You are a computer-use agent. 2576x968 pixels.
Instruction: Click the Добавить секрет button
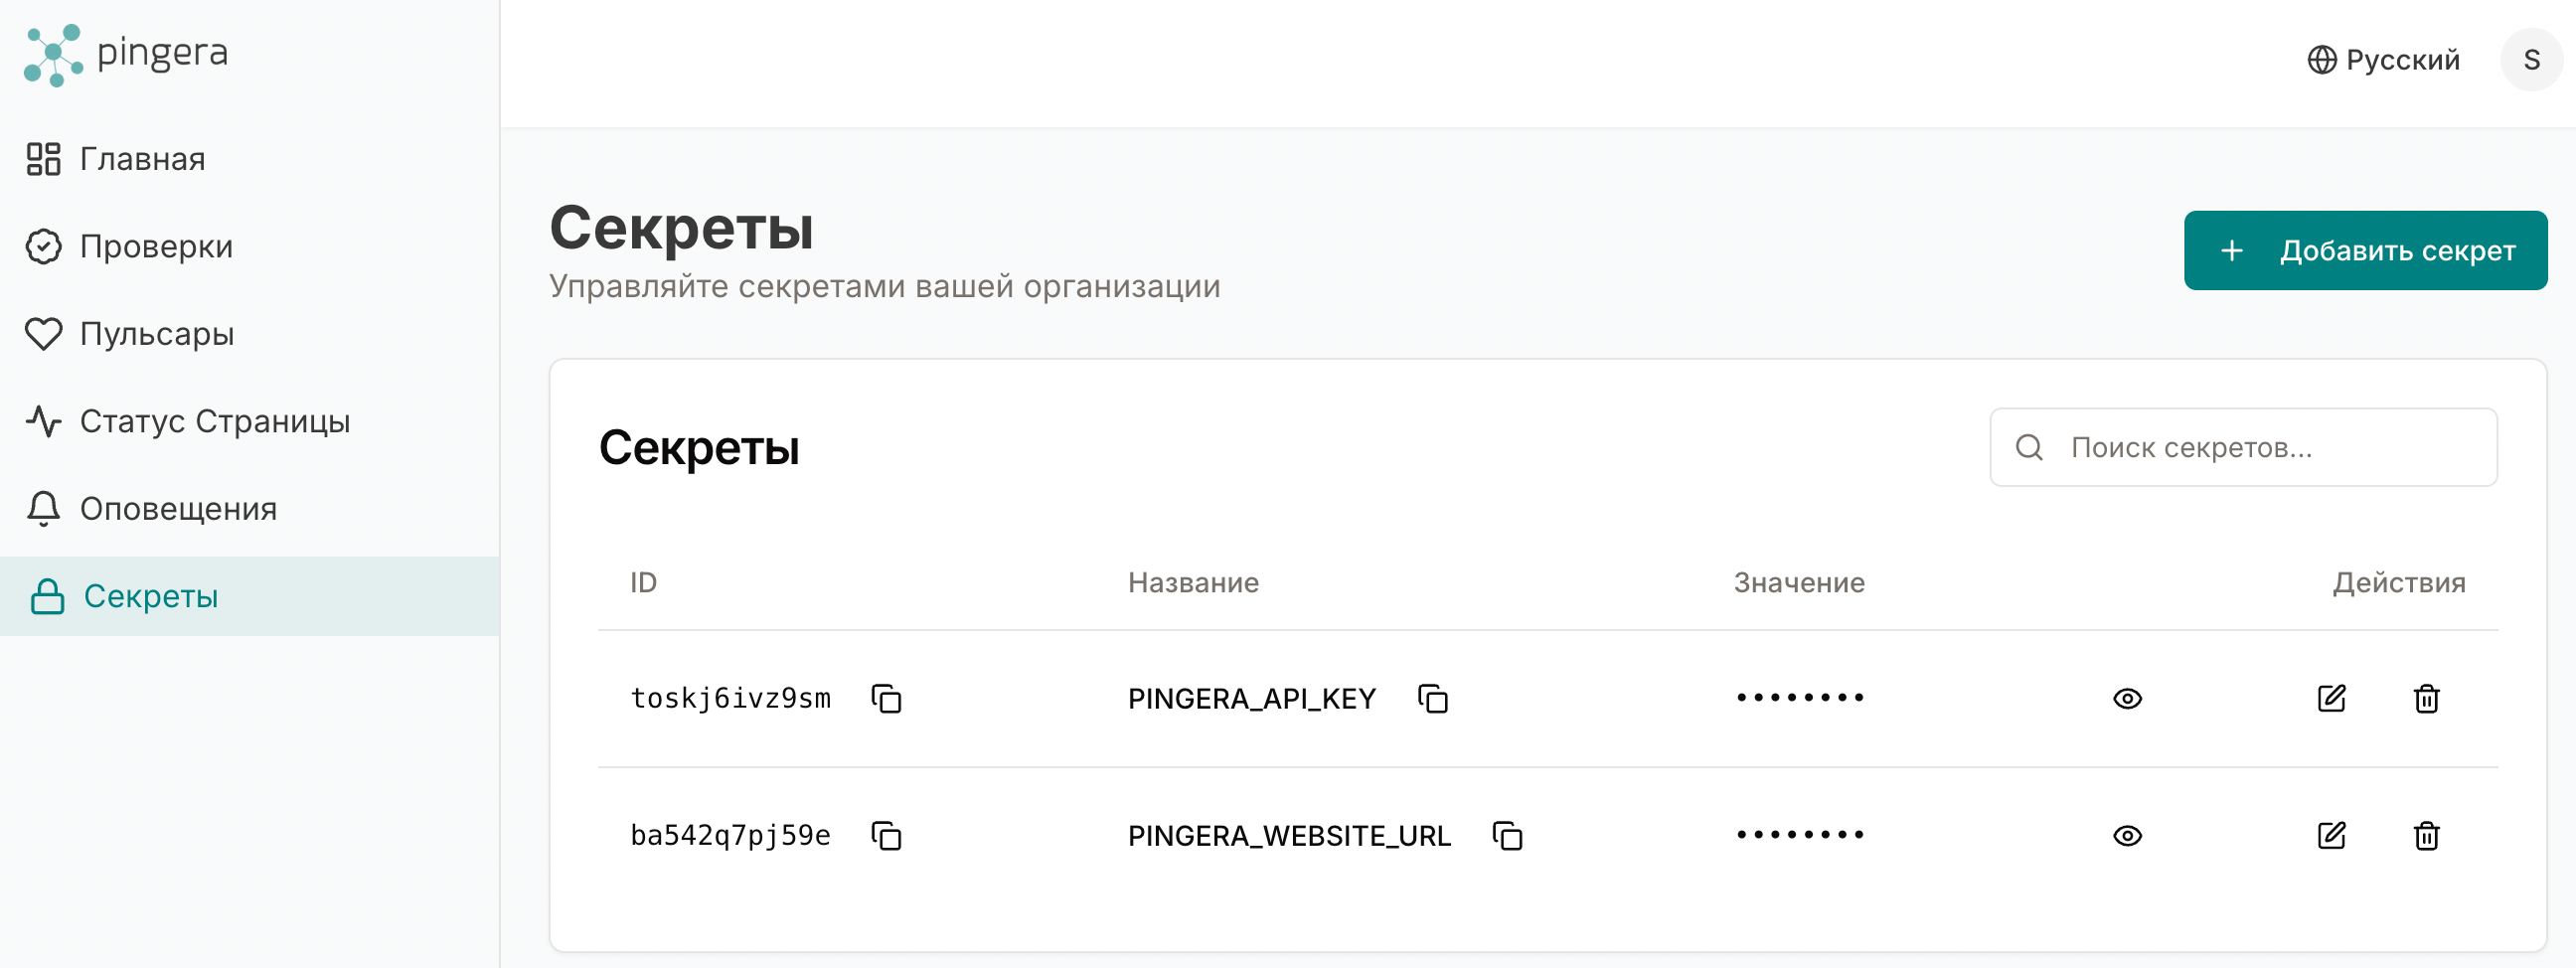pyautogui.click(x=2364, y=250)
